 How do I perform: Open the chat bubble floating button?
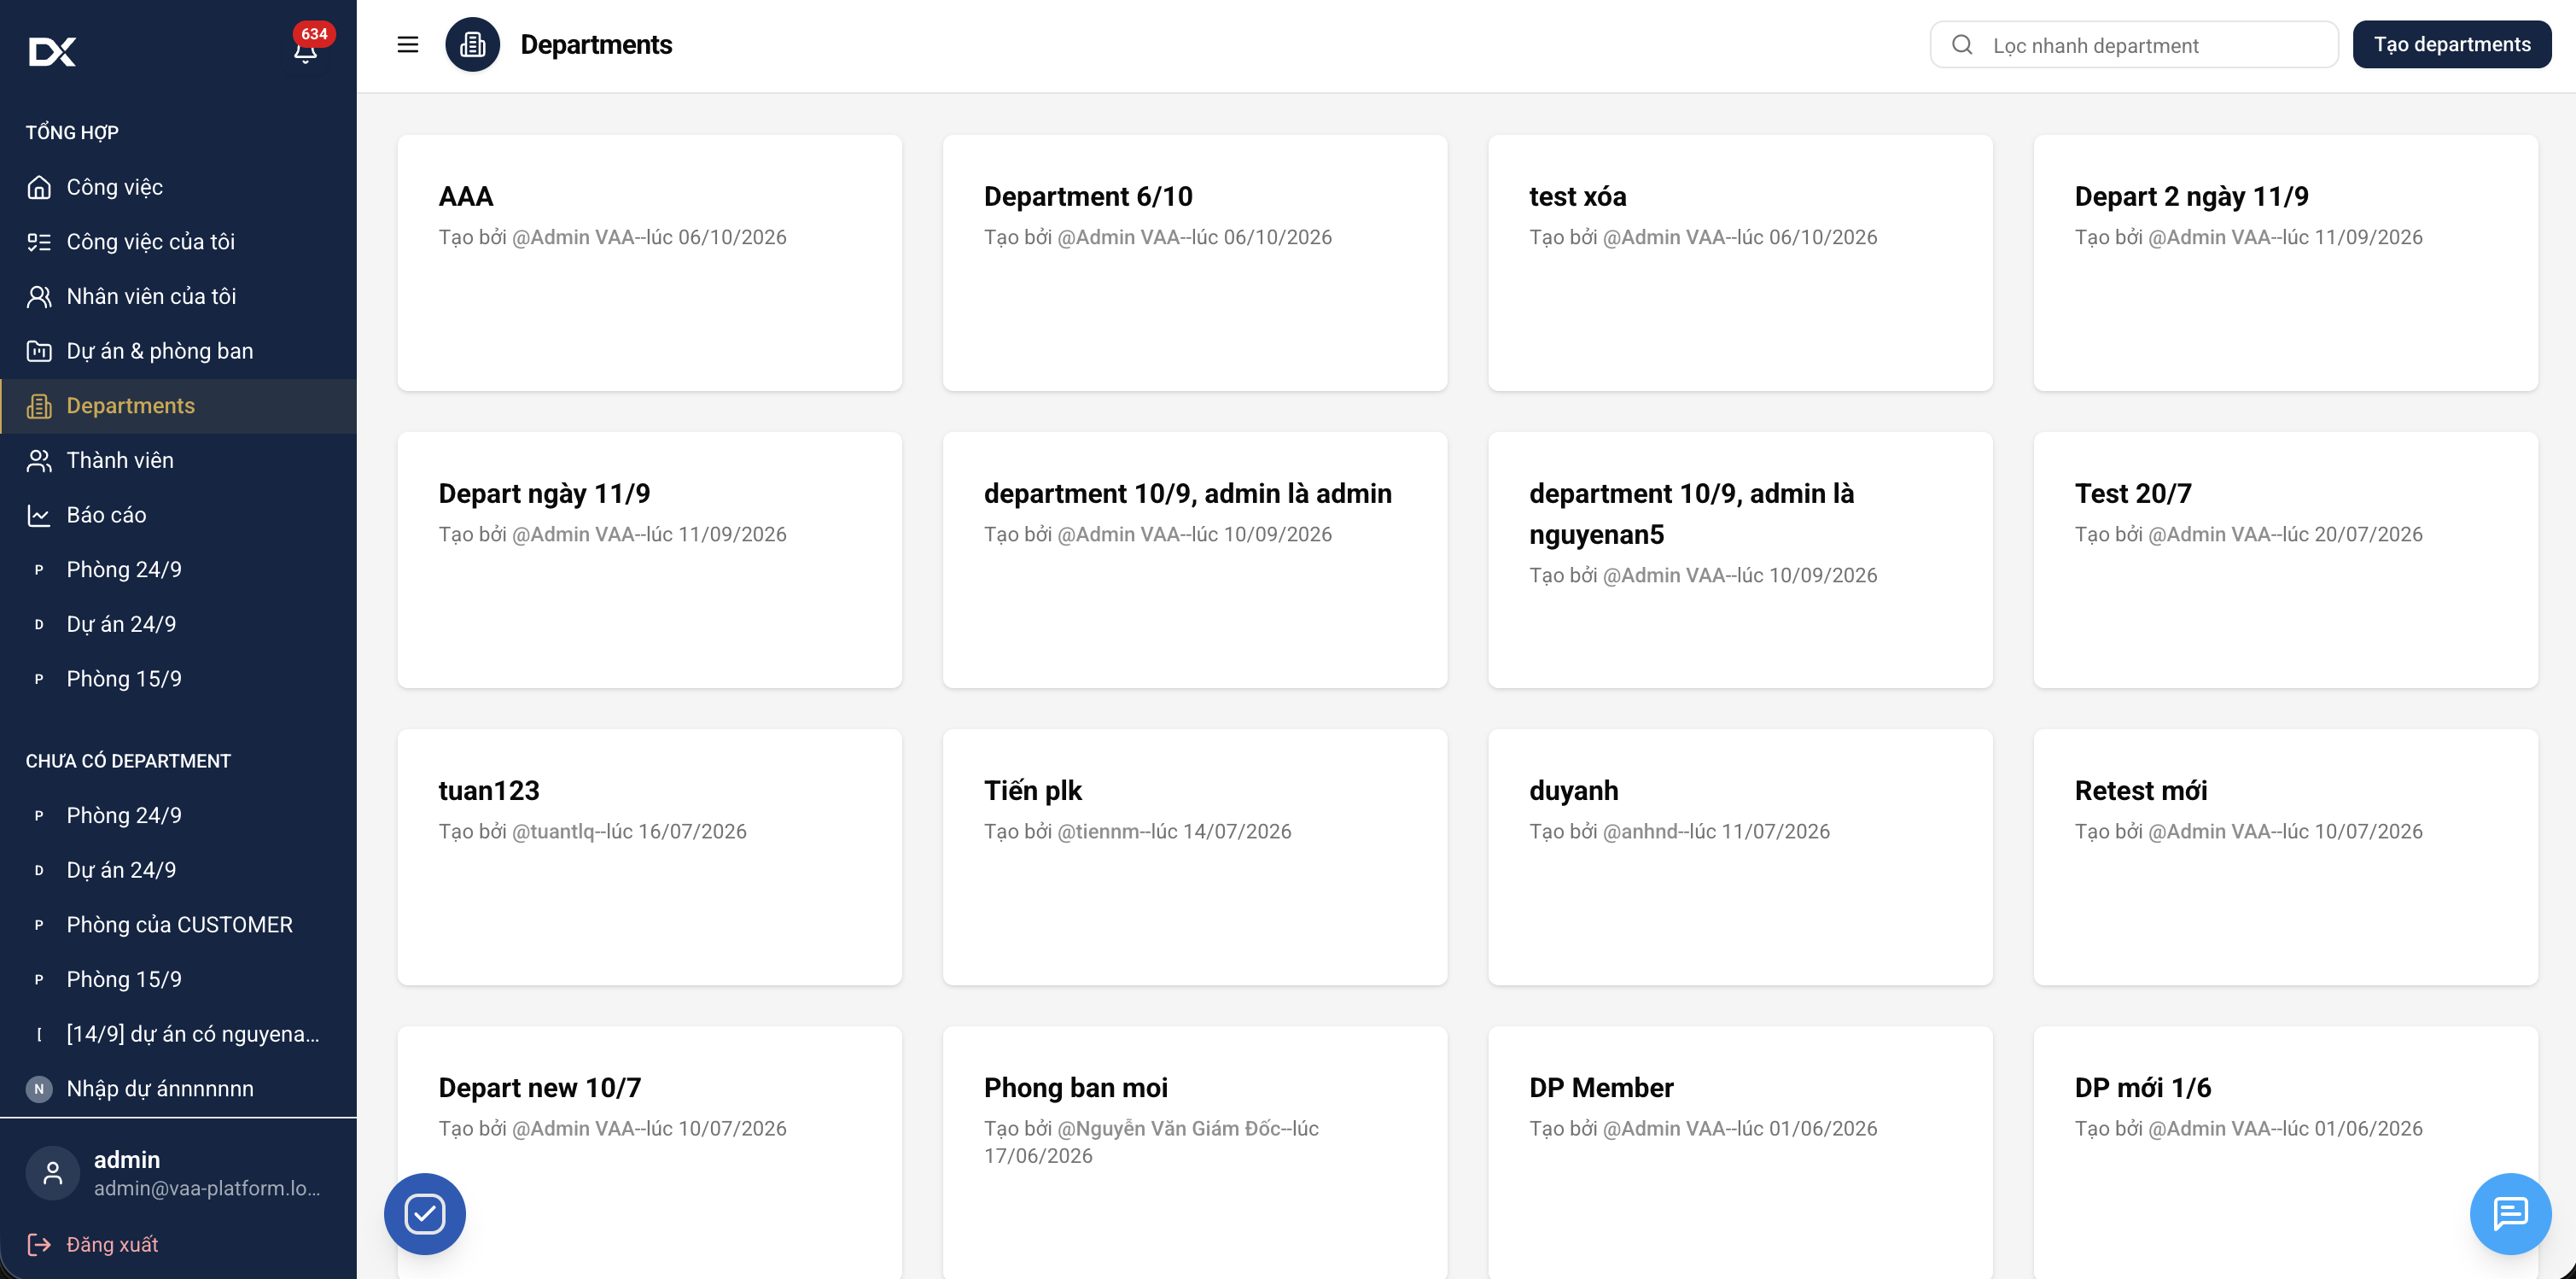tap(2510, 1214)
